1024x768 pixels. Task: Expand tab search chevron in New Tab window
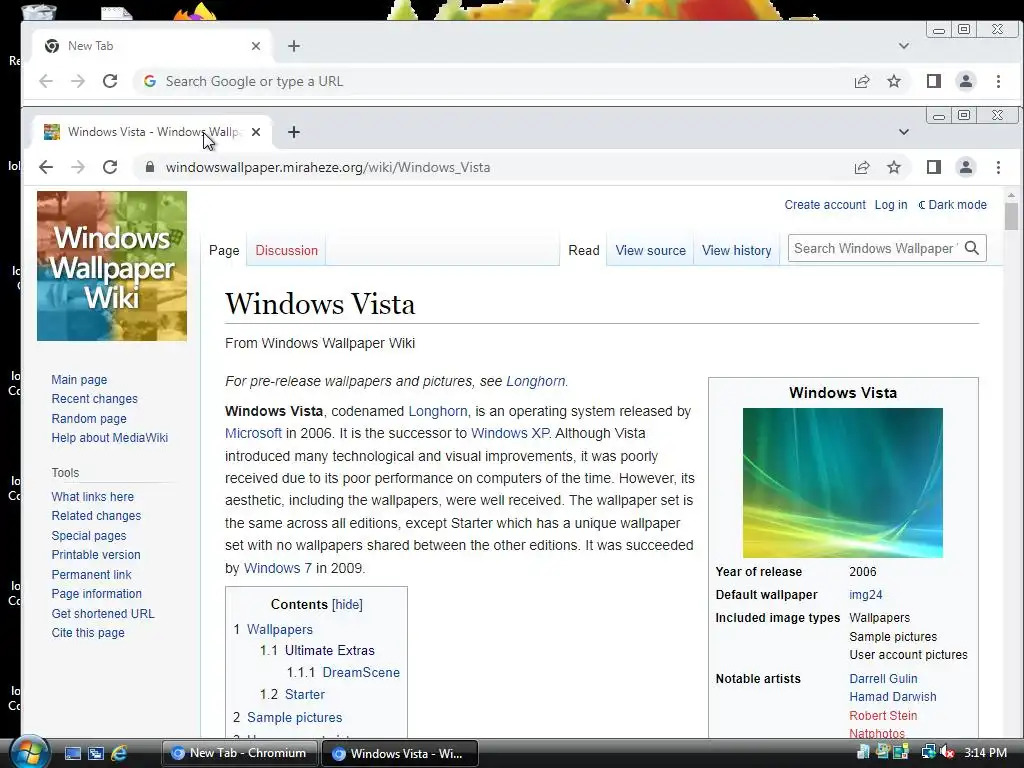click(x=904, y=46)
